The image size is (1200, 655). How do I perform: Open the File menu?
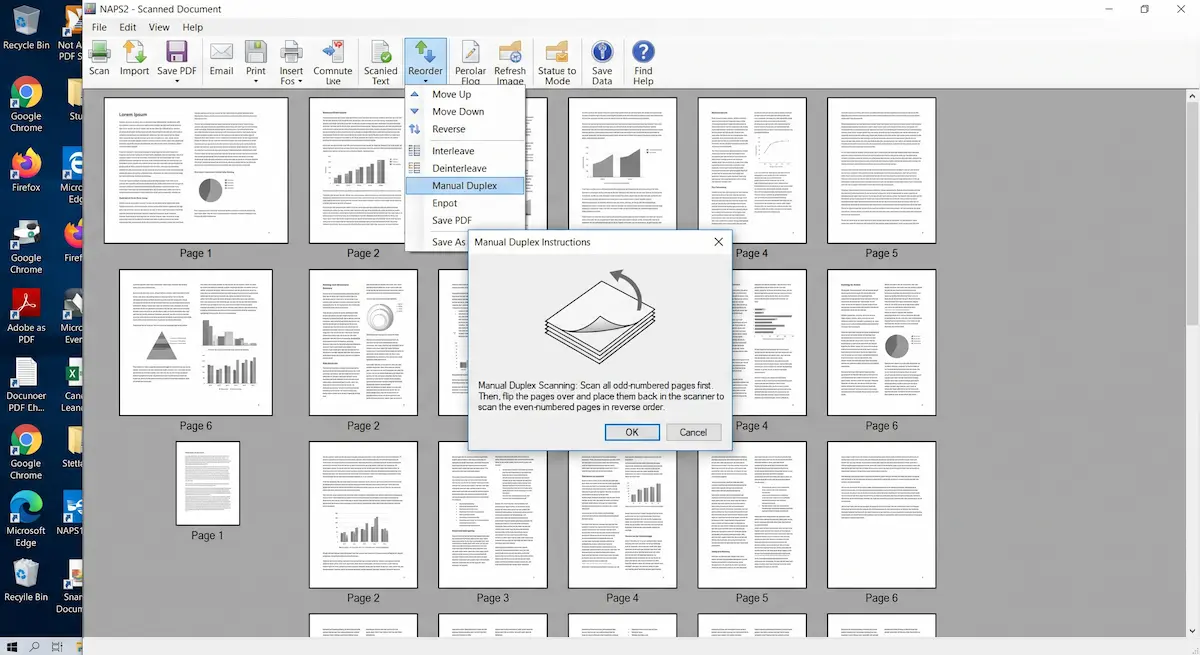pyautogui.click(x=99, y=27)
